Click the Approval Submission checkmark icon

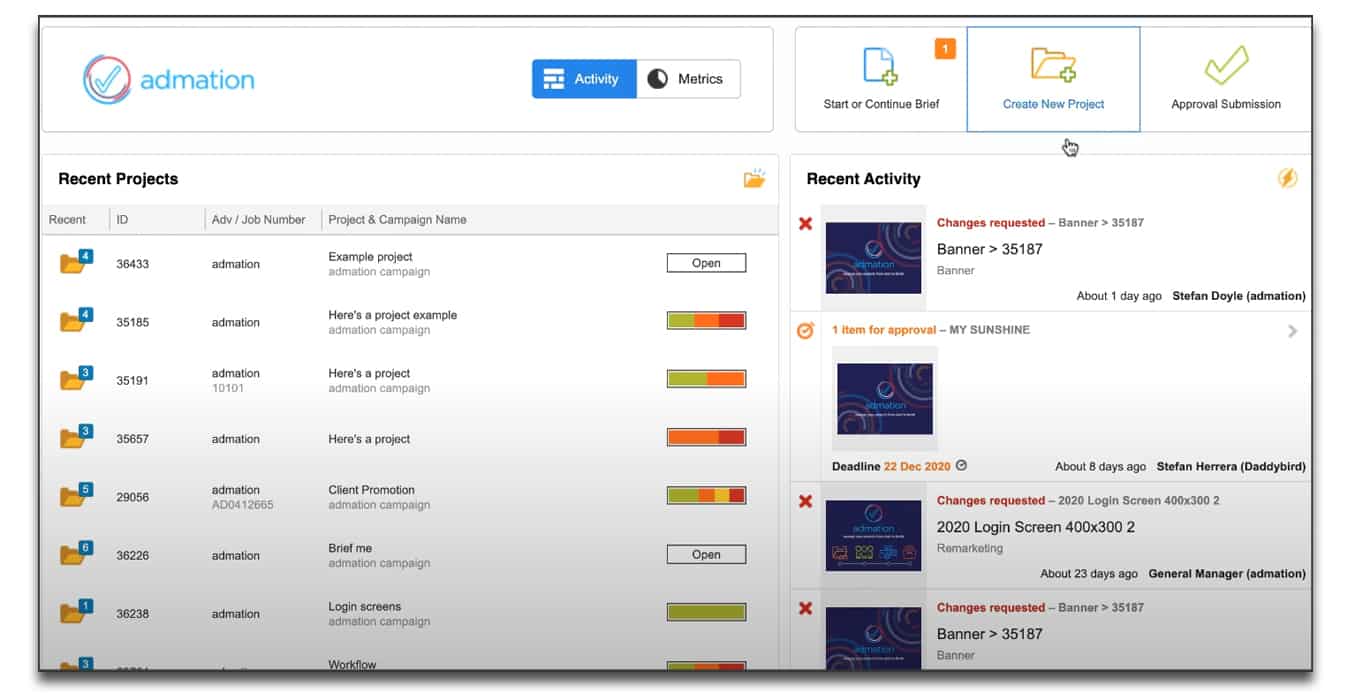(x=1226, y=65)
